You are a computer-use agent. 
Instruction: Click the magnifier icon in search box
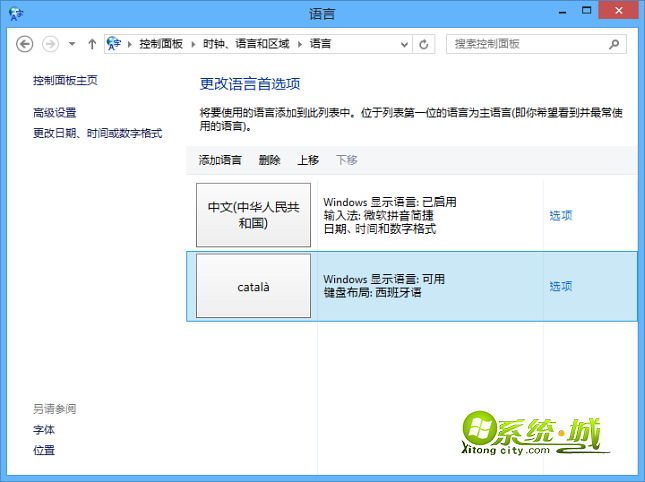pos(614,44)
